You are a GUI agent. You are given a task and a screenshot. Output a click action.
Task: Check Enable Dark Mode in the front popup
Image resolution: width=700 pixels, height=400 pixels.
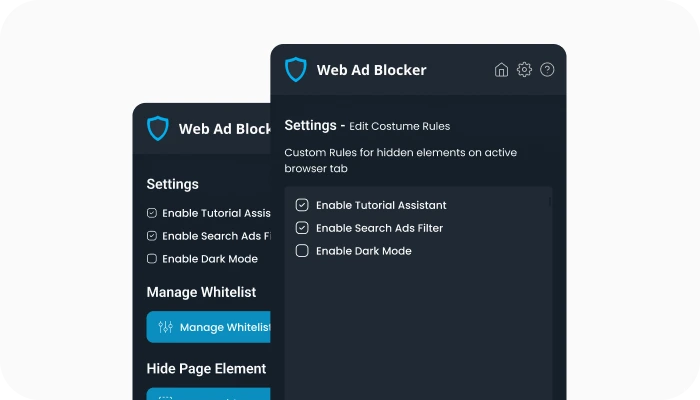click(302, 250)
